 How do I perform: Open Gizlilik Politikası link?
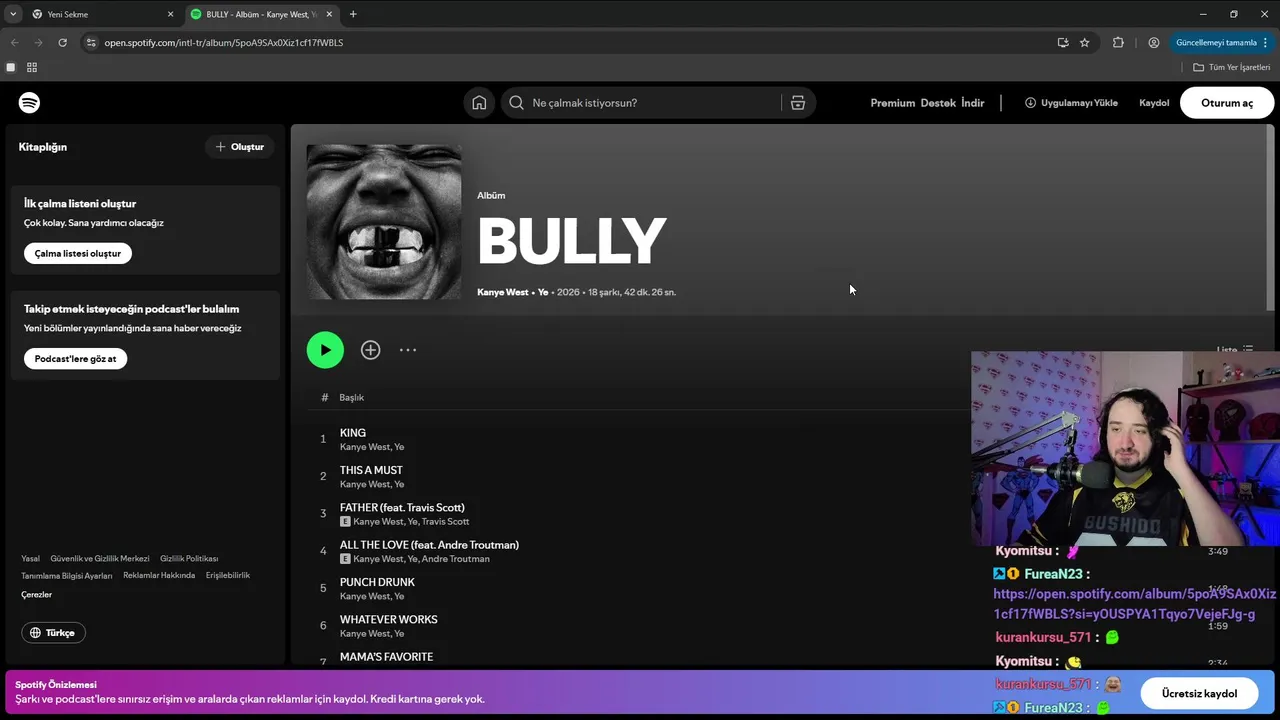(x=189, y=559)
